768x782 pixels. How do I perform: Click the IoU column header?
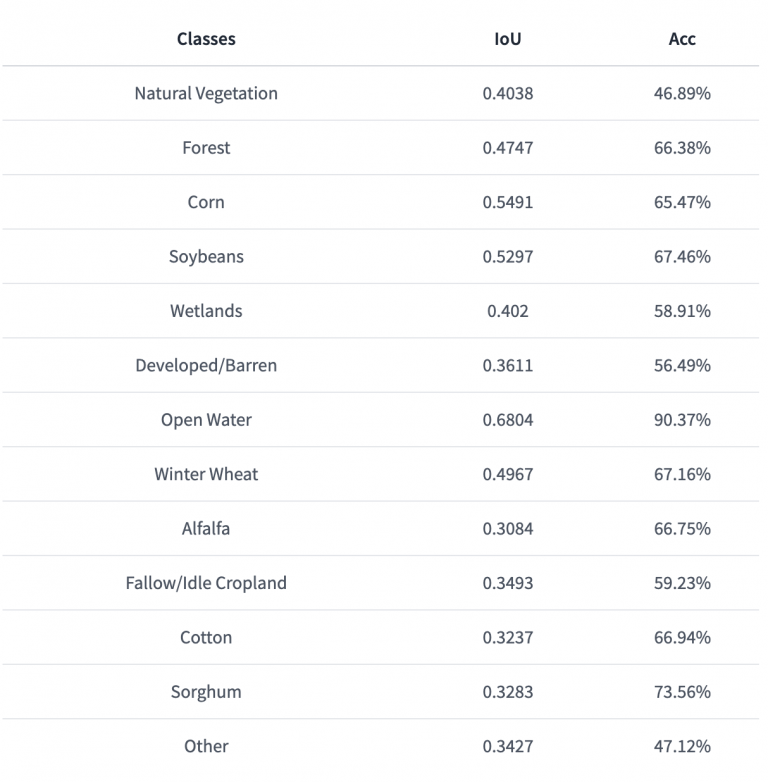point(508,39)
